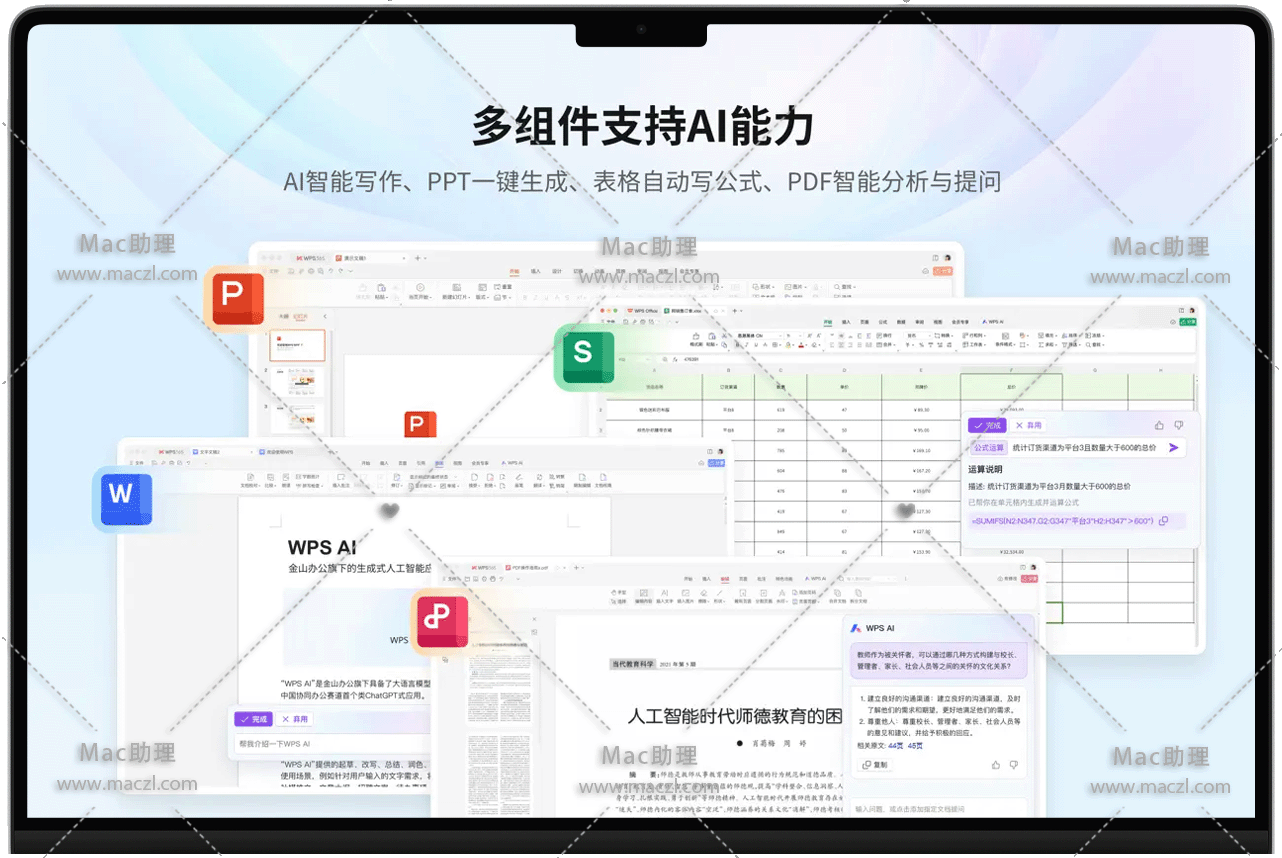
Task: Accept the Writer AI text with 完成
Action: (254, 719)
